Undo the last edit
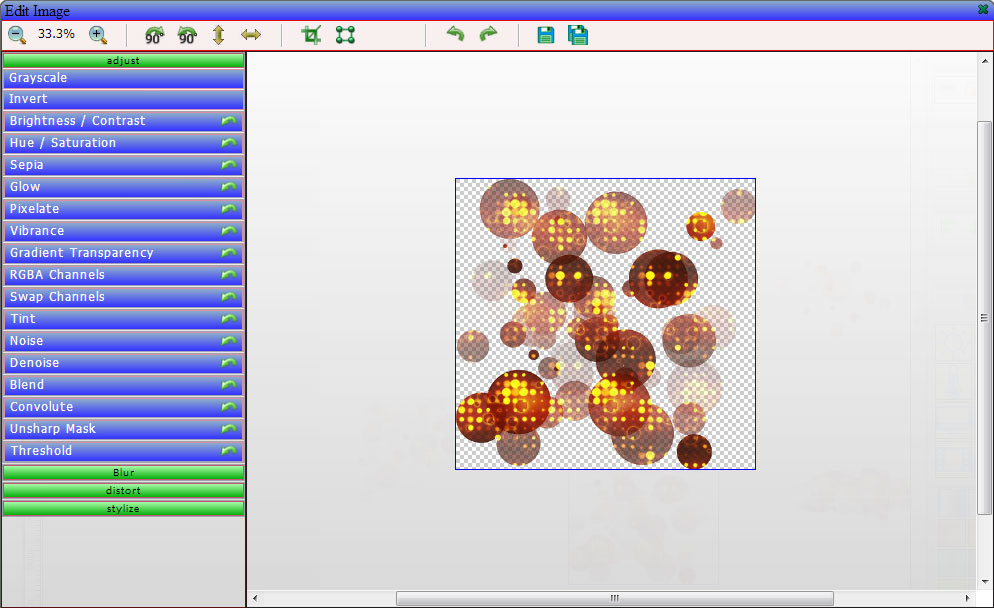 click(x=455, y=35)
